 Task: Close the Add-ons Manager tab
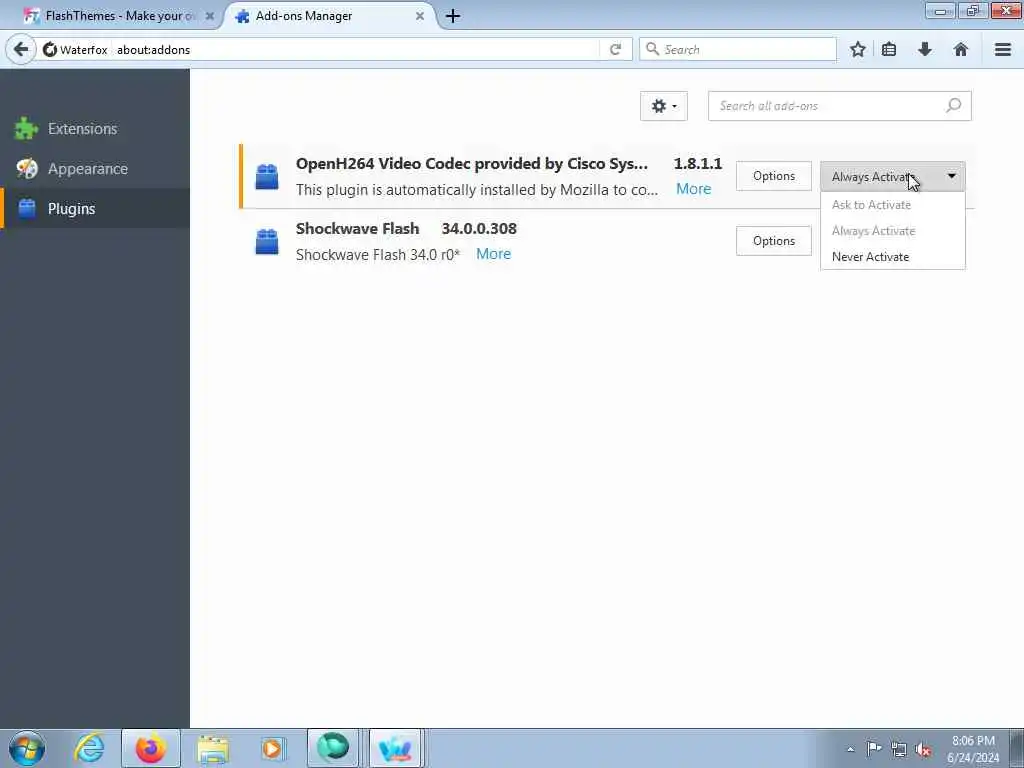click(x=420, y=16)
